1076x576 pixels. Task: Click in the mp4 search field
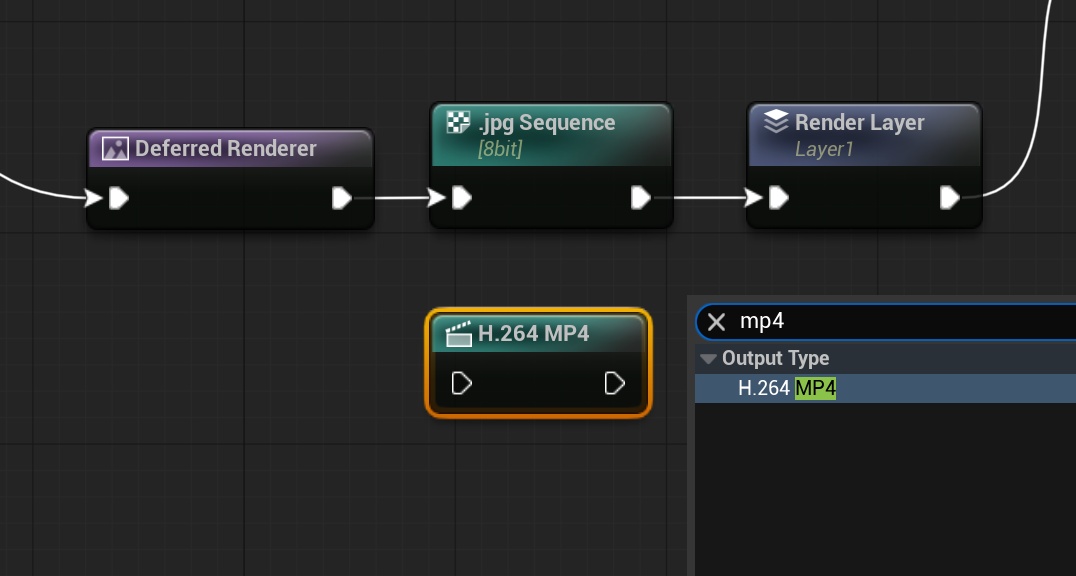(900, 322)
